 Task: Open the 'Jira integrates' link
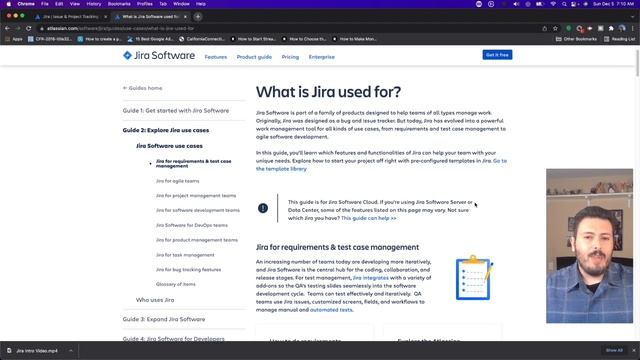pyautogui.click(x=370, y=278)
